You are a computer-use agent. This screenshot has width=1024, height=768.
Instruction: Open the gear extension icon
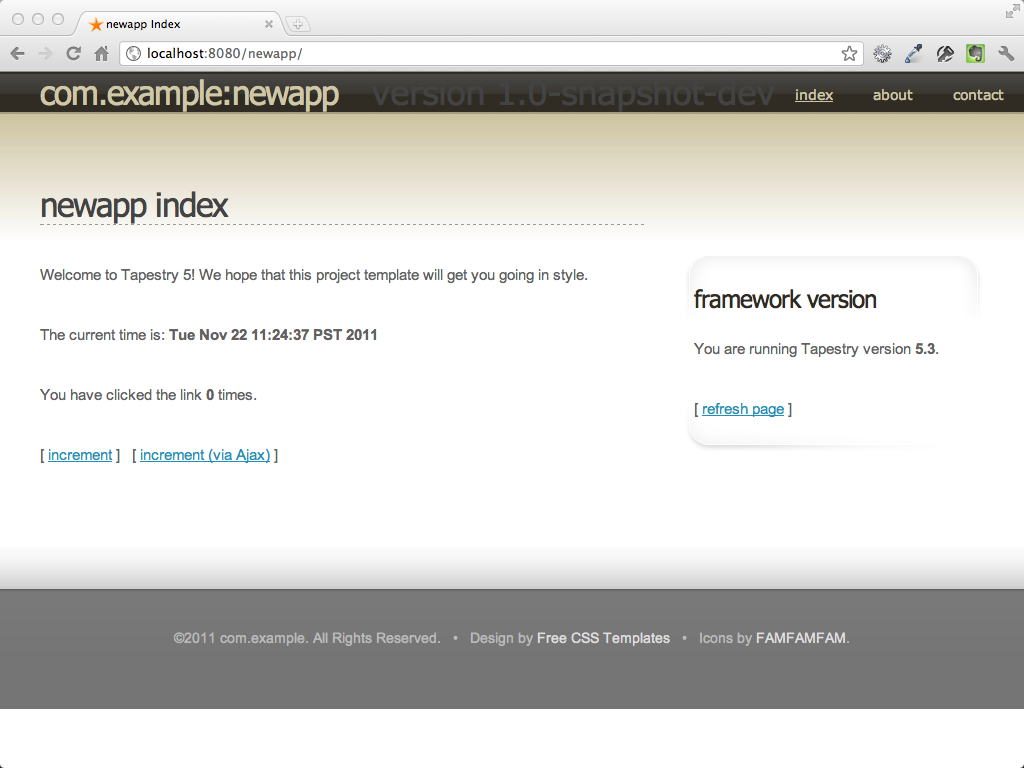pos(882,54)
